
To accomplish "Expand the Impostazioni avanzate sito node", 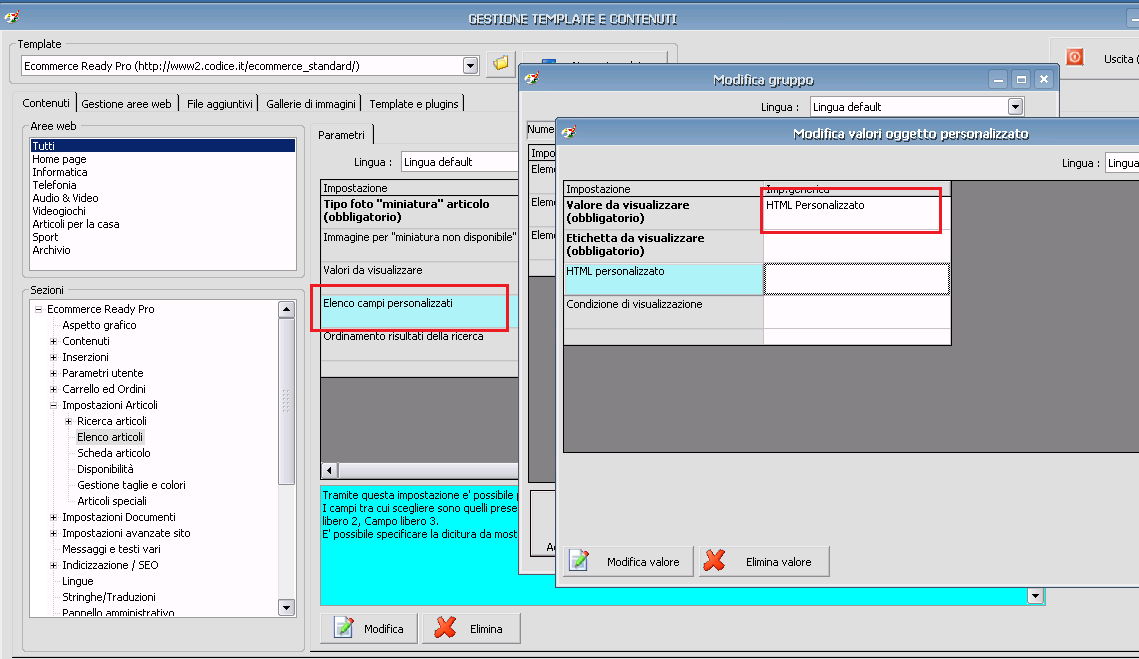I will 53,533.
